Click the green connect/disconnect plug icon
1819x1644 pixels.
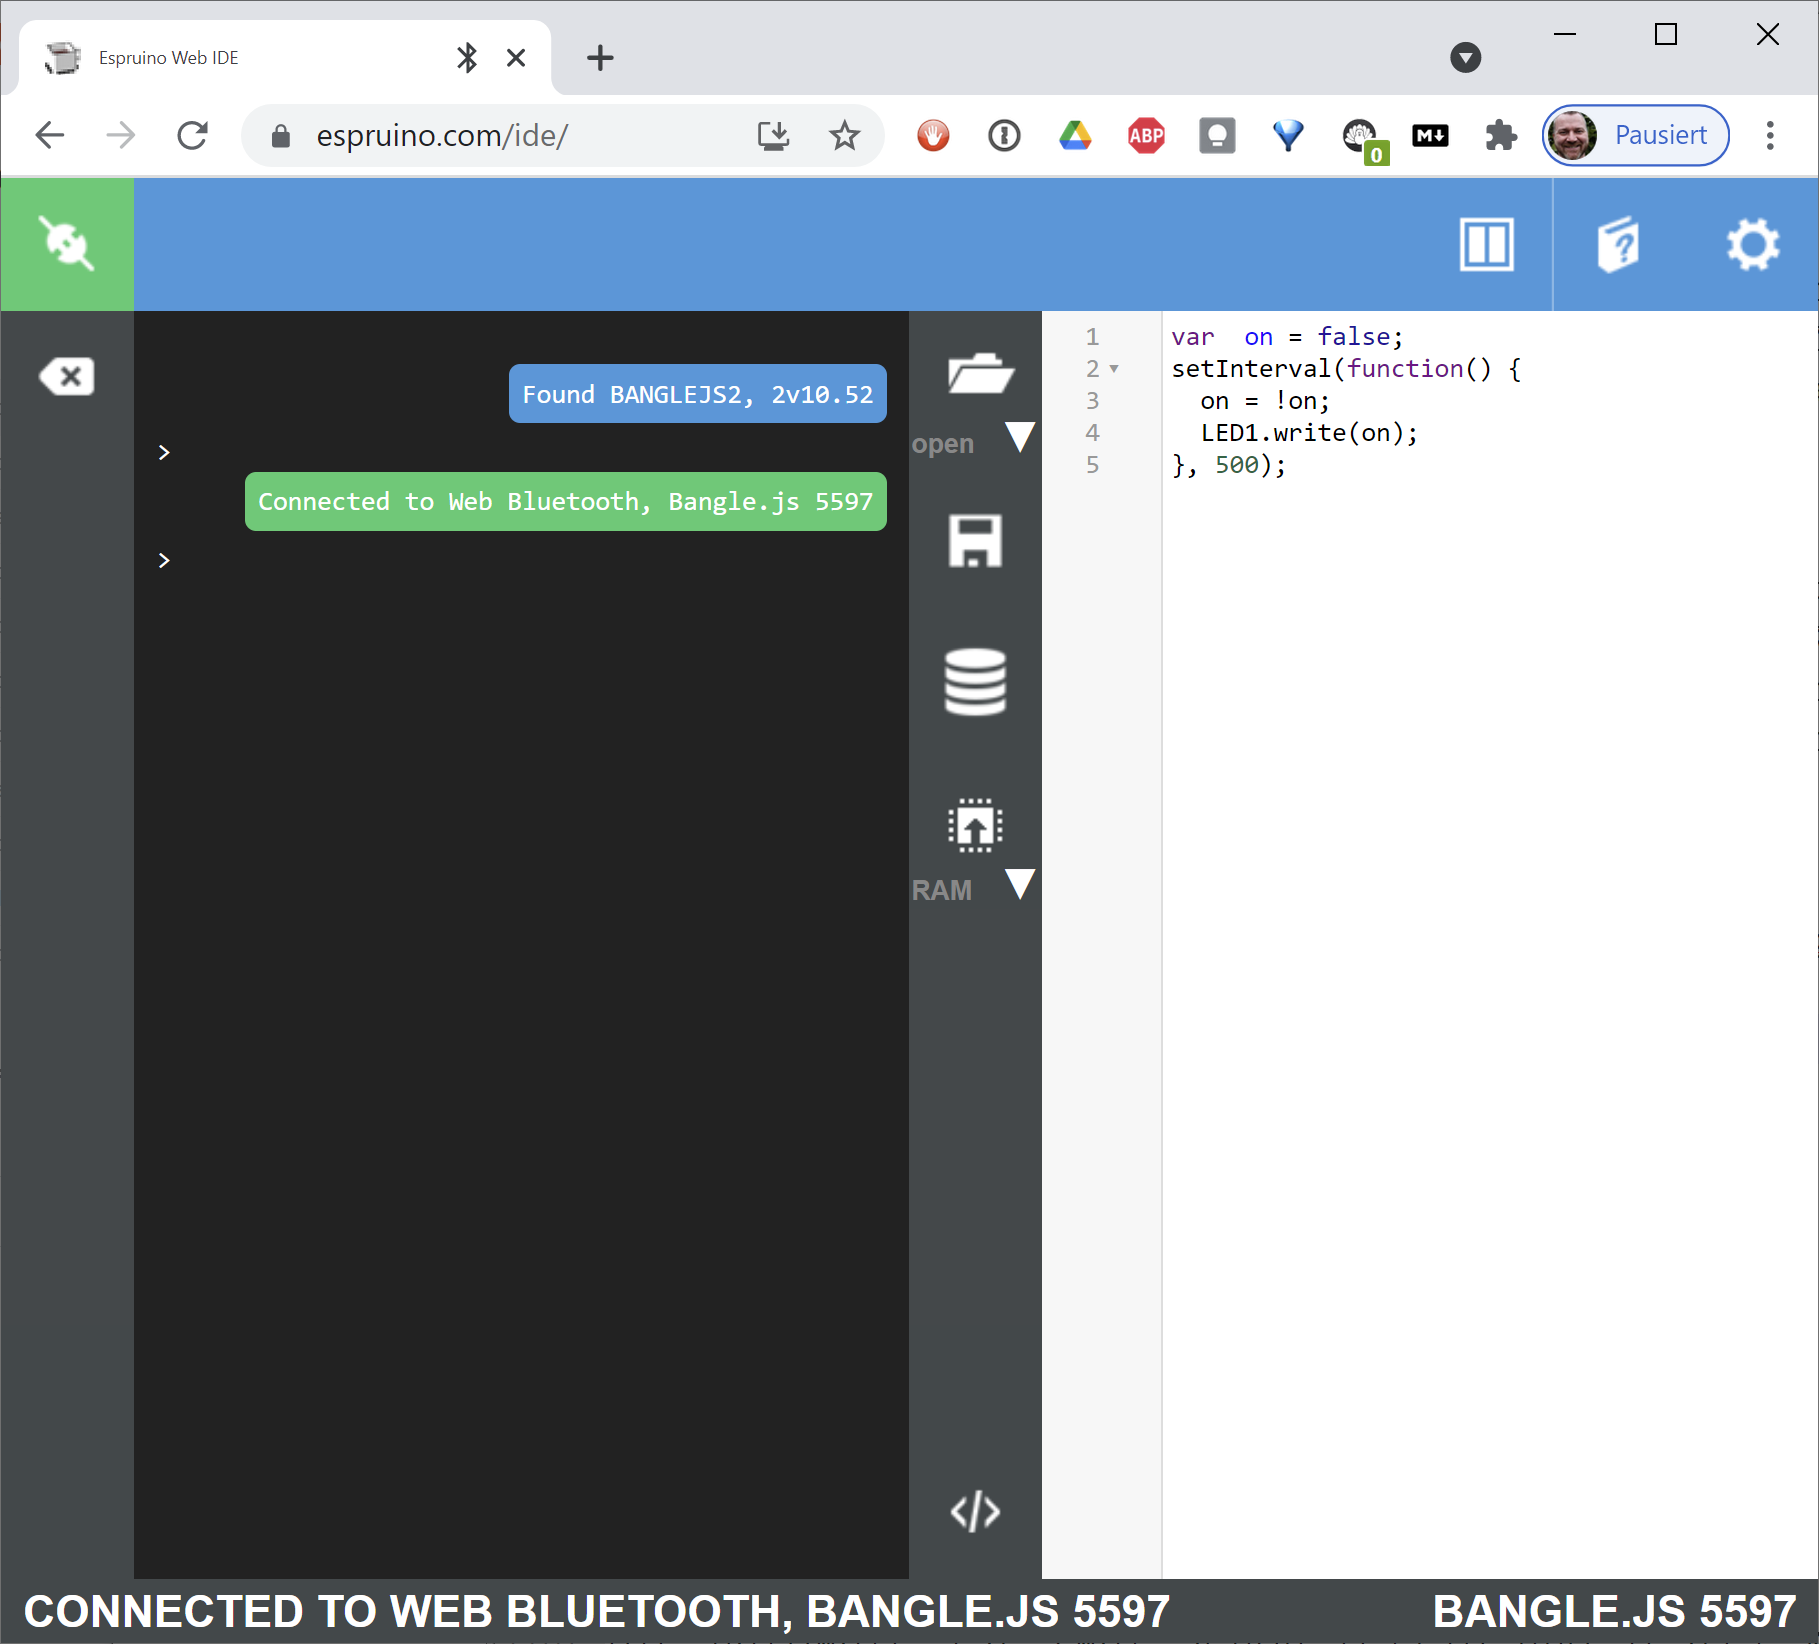pyautogui.click(x=66, y=244)
